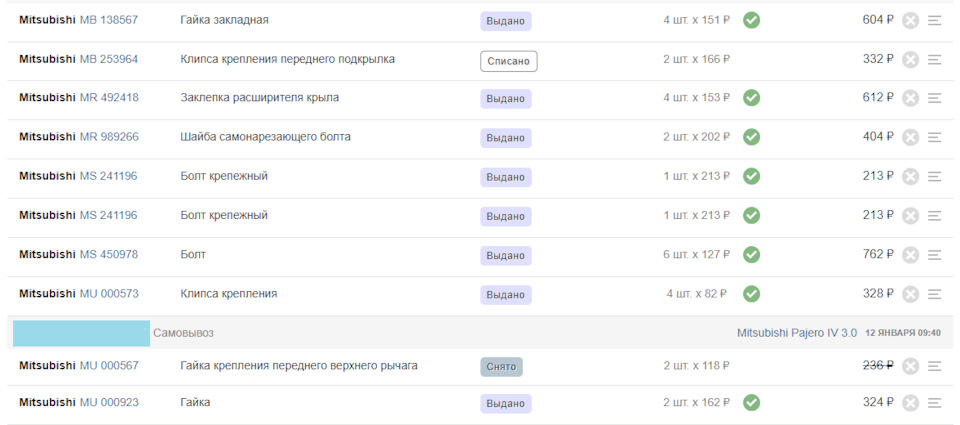This screenshot has height=425, width=960.
Task: Click the light blue order label block
Action: click(x=81, y=333)
